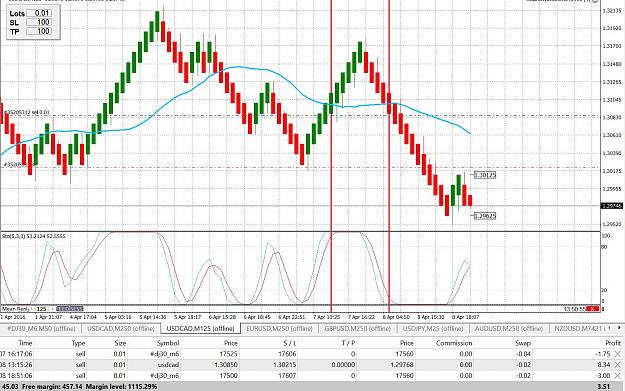Close the #dj30_m6 order showing -3.00 profit
The width and height of the screenshot is (625, 391).
(618, 375)
